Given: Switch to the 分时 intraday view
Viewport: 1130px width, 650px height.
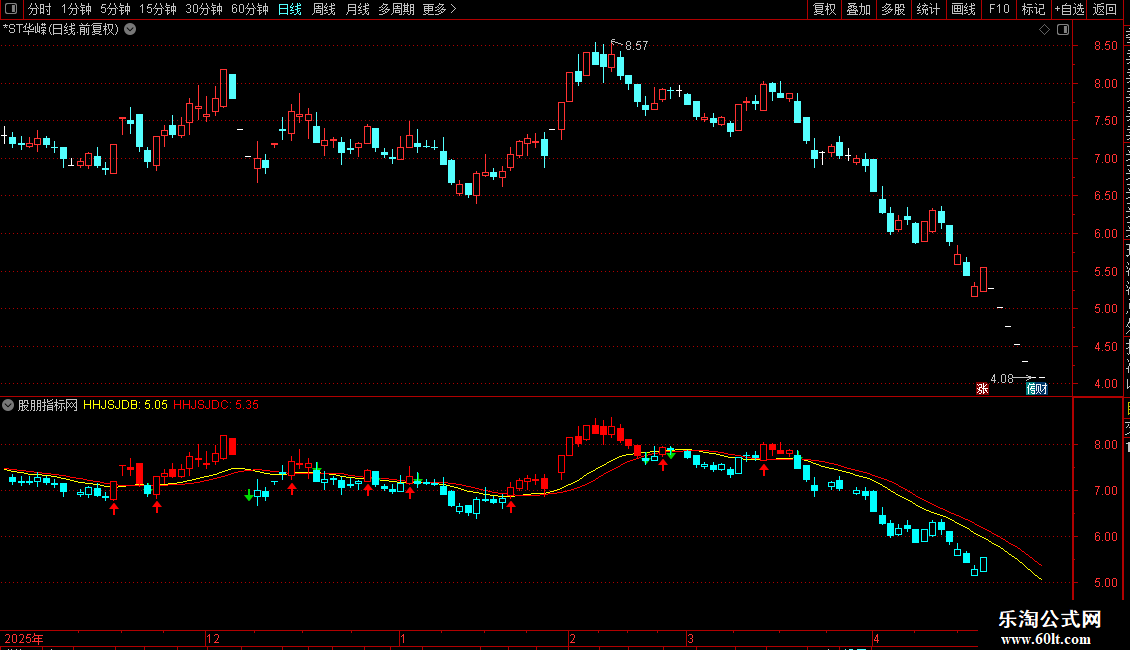Looking at the screenshot, I should (40, 9).
